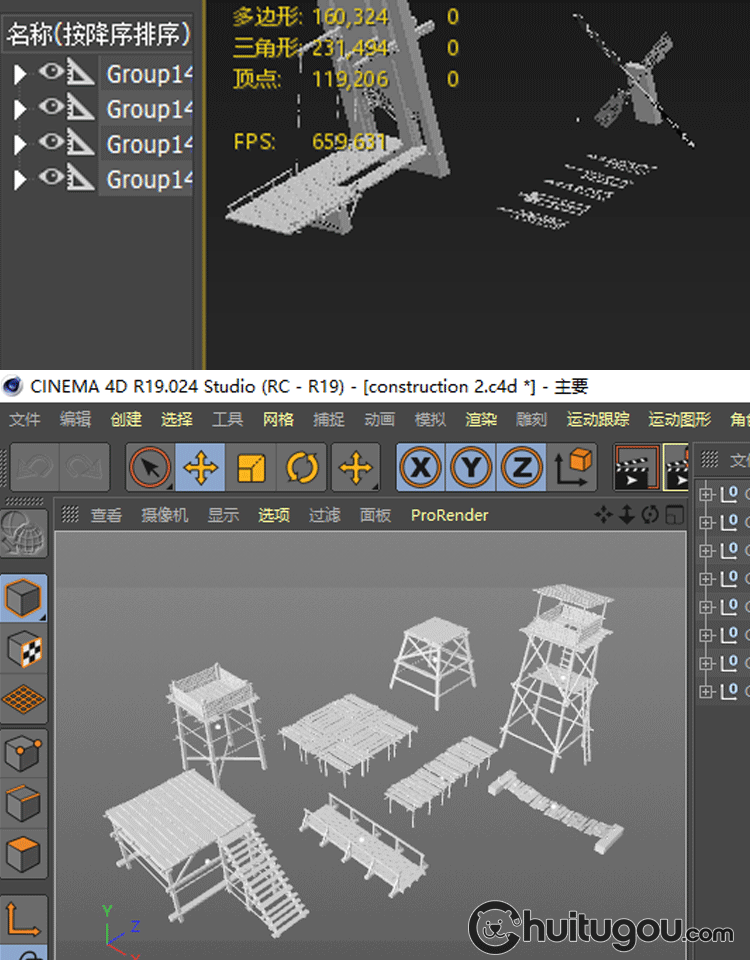
Task: Choose the Scale tool
Action: 251,467
